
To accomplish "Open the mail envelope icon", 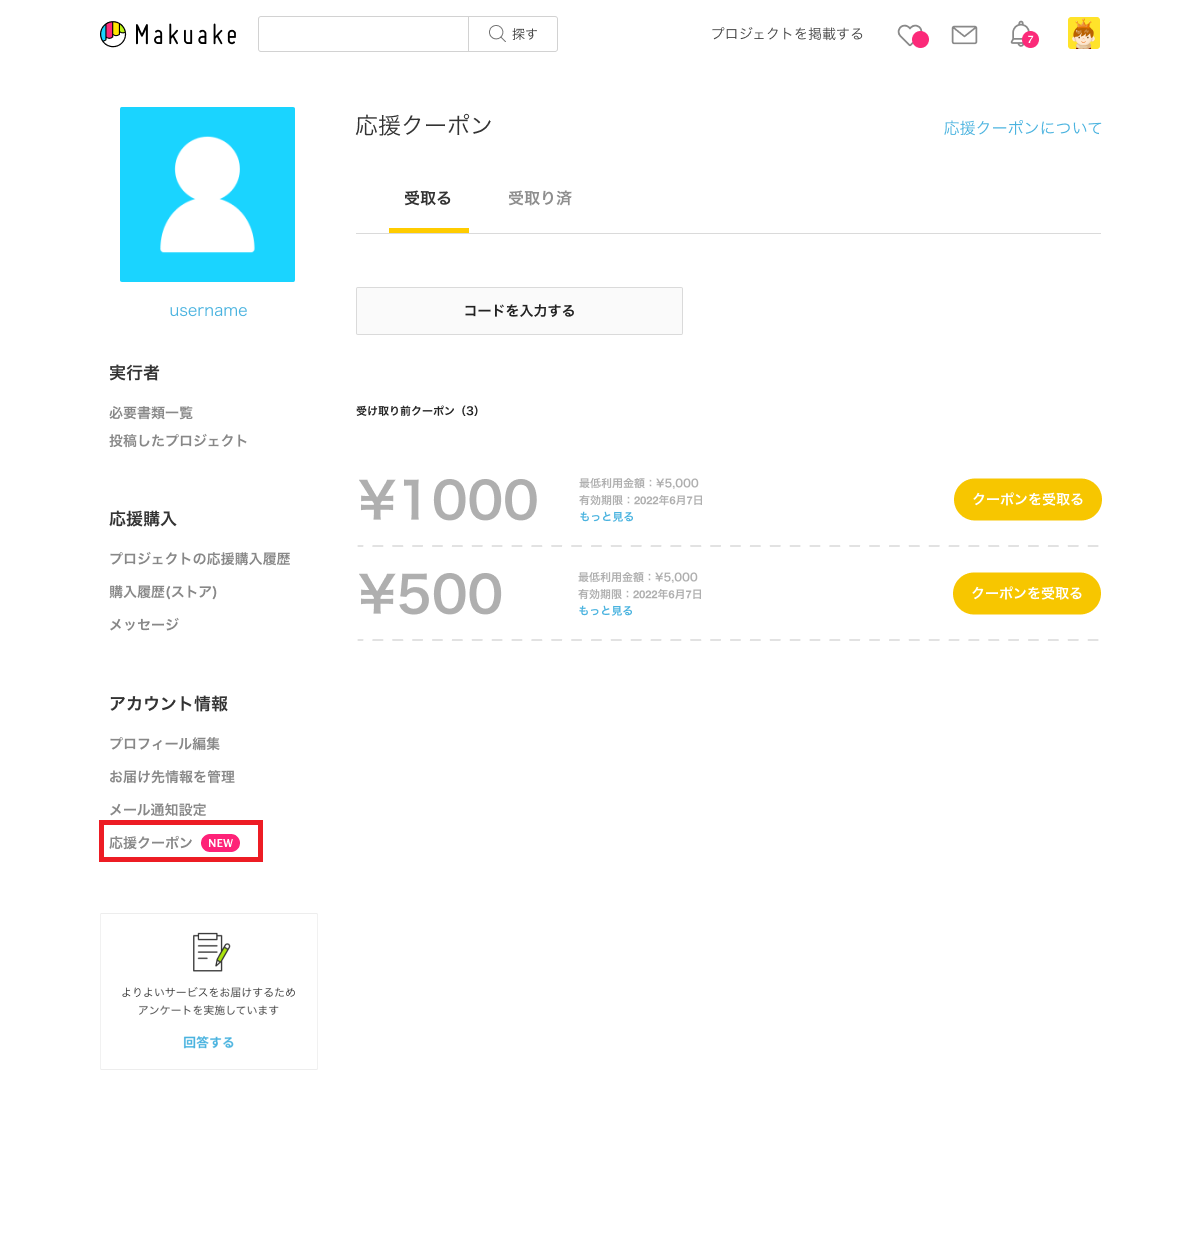I will tap(964, 35).
